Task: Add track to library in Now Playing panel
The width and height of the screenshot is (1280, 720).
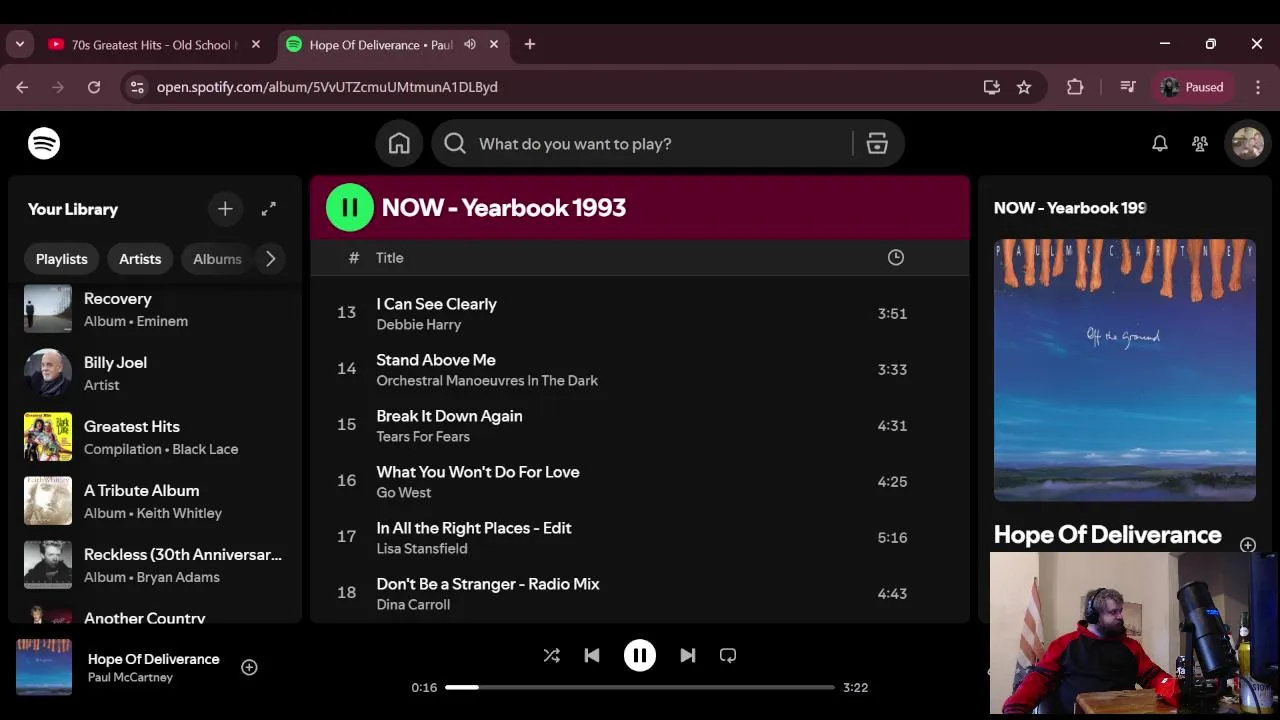Action: (x=1248, y=545)
